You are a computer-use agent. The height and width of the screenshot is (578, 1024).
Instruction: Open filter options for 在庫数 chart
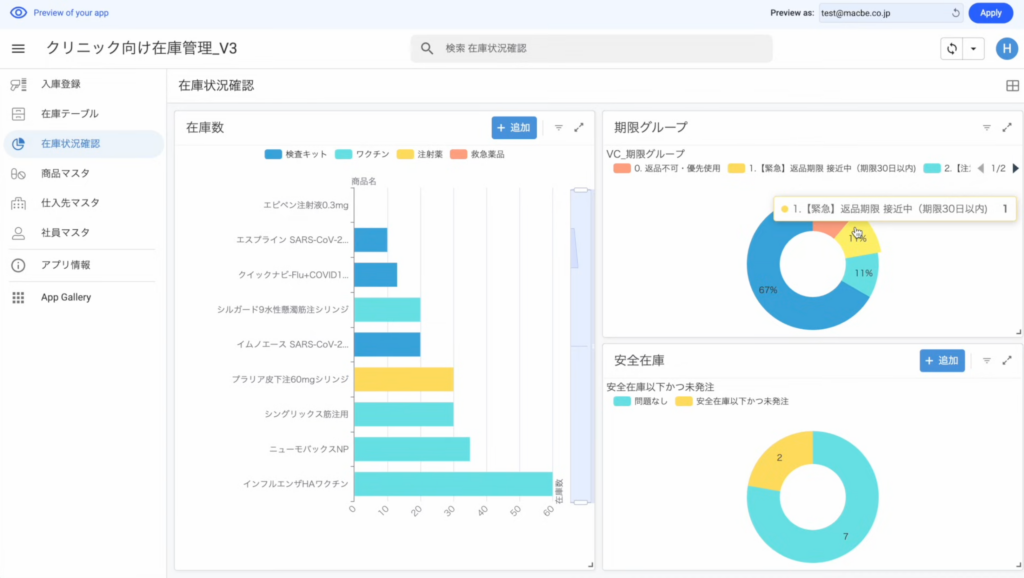coord(558,128)
